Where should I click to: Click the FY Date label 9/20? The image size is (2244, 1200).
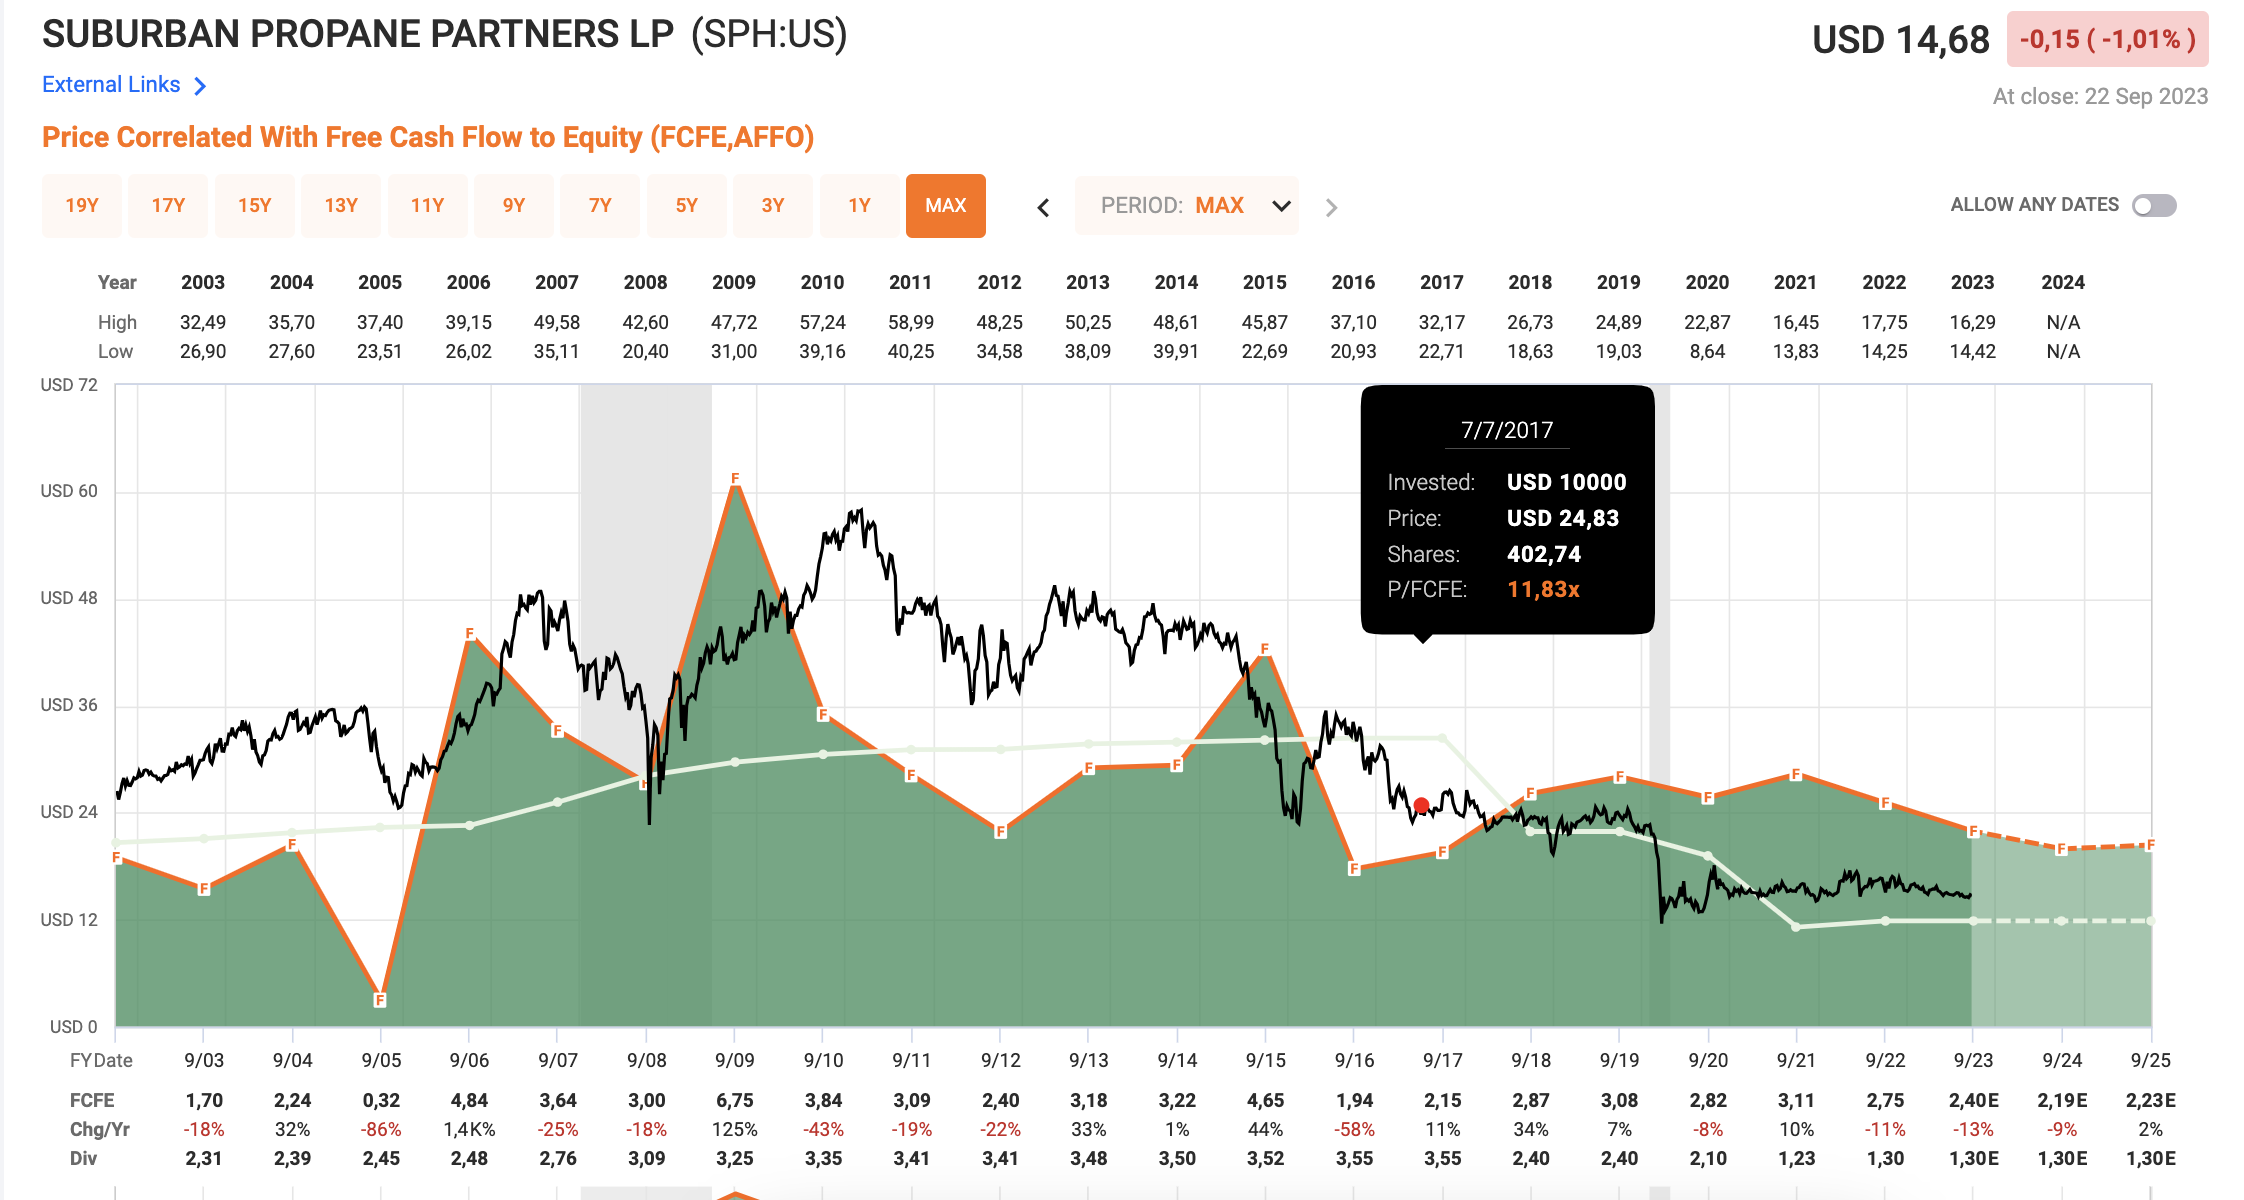point(1708,1061)
